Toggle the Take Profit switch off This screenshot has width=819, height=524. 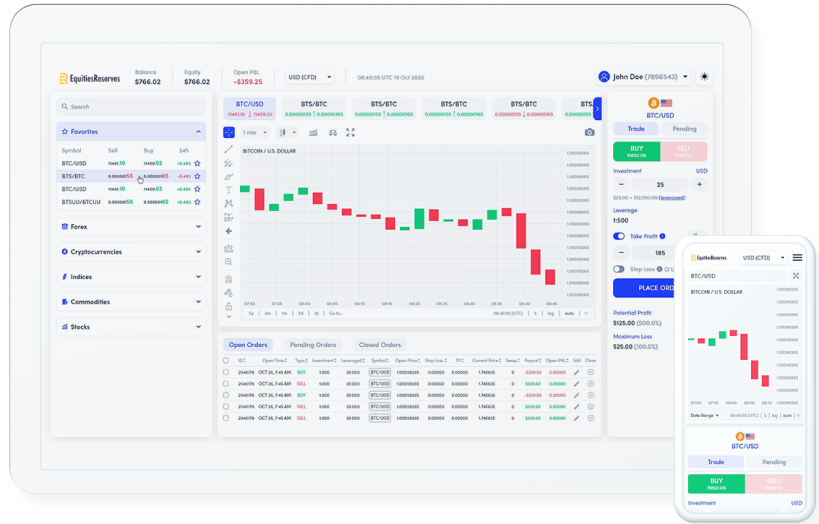[619, 236]
